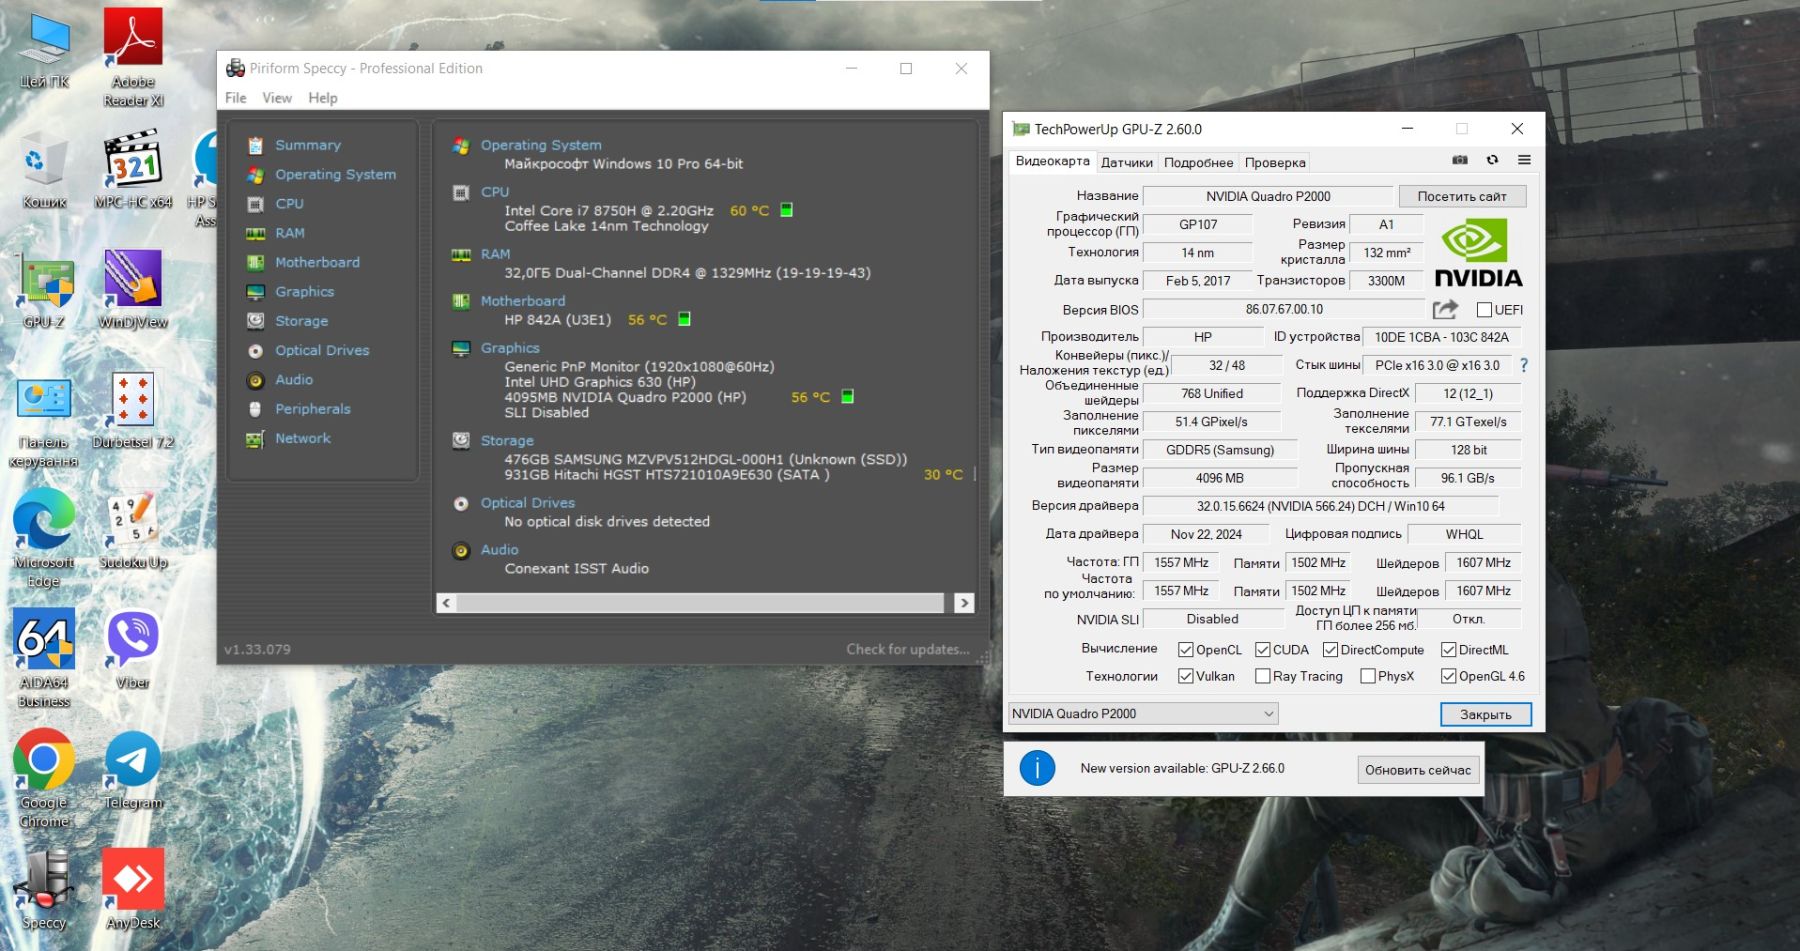Click the Посетить сайт button
Viewport: 1800px width, 951px height.
coord(1462,196)
